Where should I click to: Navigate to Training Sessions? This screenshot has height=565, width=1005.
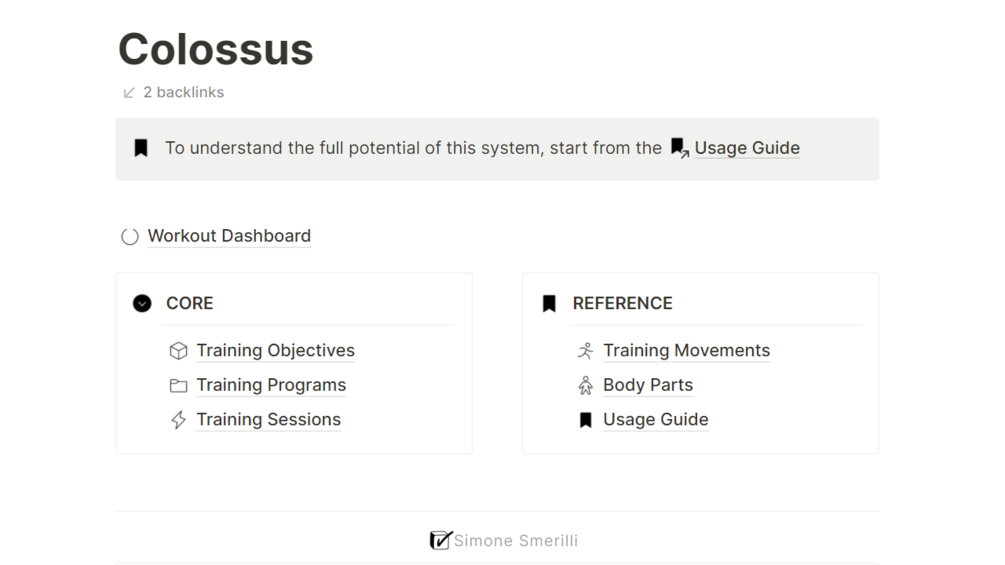(268, 420)
